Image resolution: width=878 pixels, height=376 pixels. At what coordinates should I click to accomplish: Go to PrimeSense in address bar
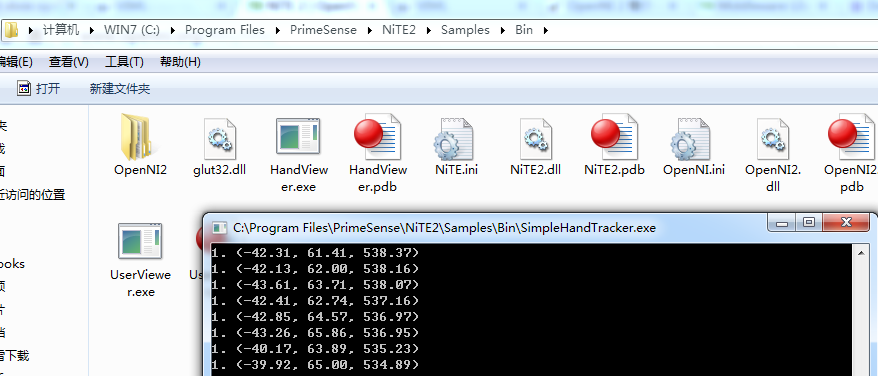[323, 30]
